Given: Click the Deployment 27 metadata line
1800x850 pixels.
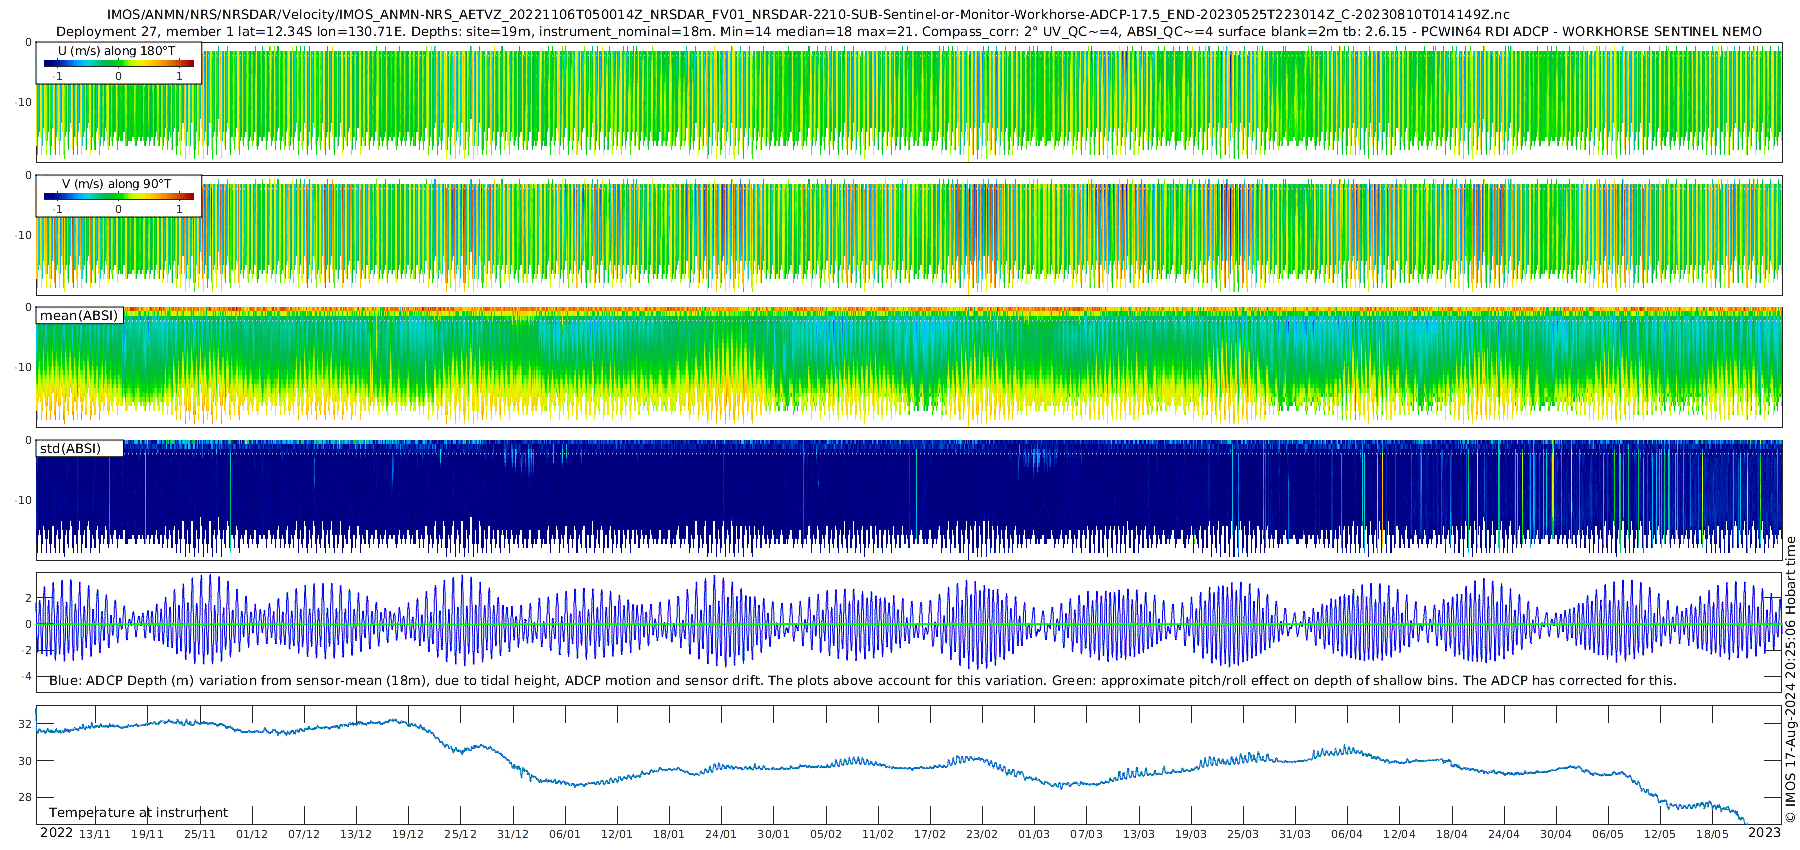Looking at the screenshot, I should (908, 31).
